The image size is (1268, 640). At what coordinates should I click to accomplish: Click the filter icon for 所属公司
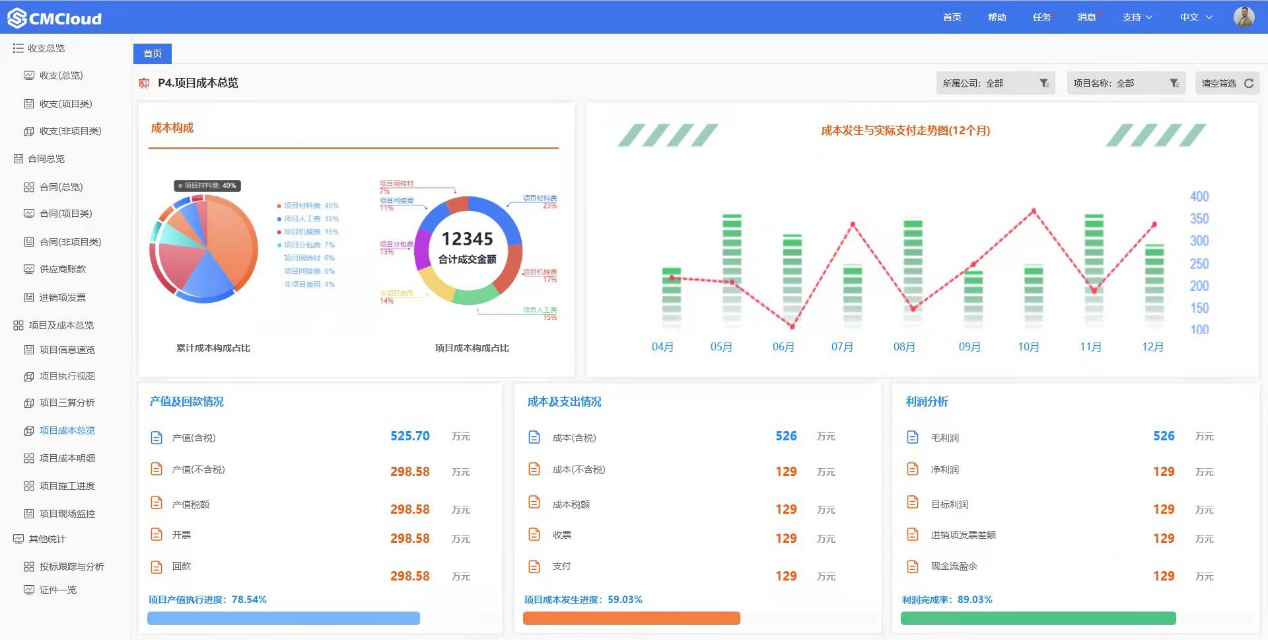click(1043, 83)
